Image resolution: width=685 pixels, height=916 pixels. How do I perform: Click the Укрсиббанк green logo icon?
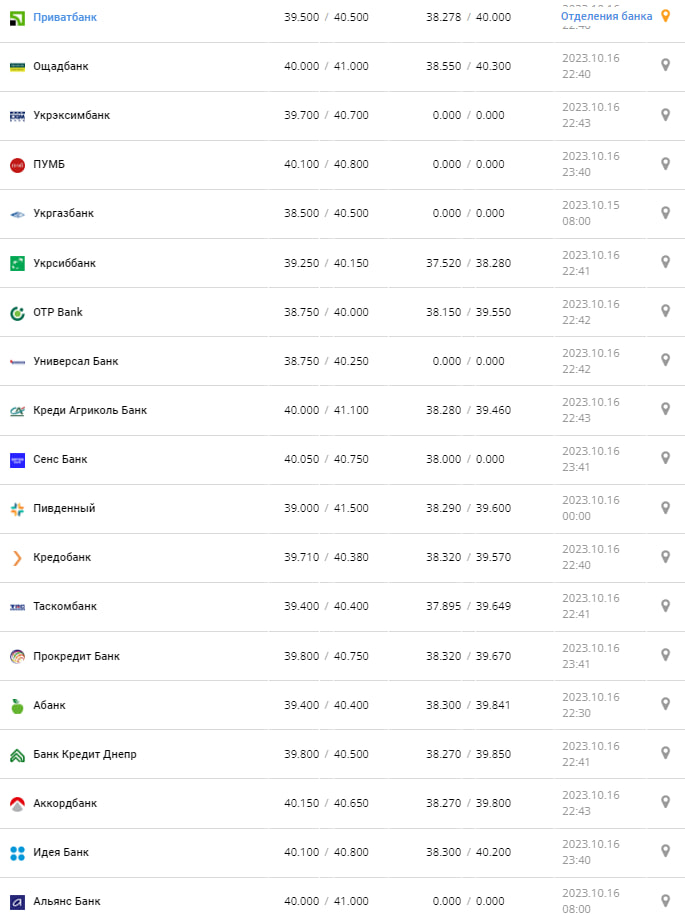tap(17, 263)
